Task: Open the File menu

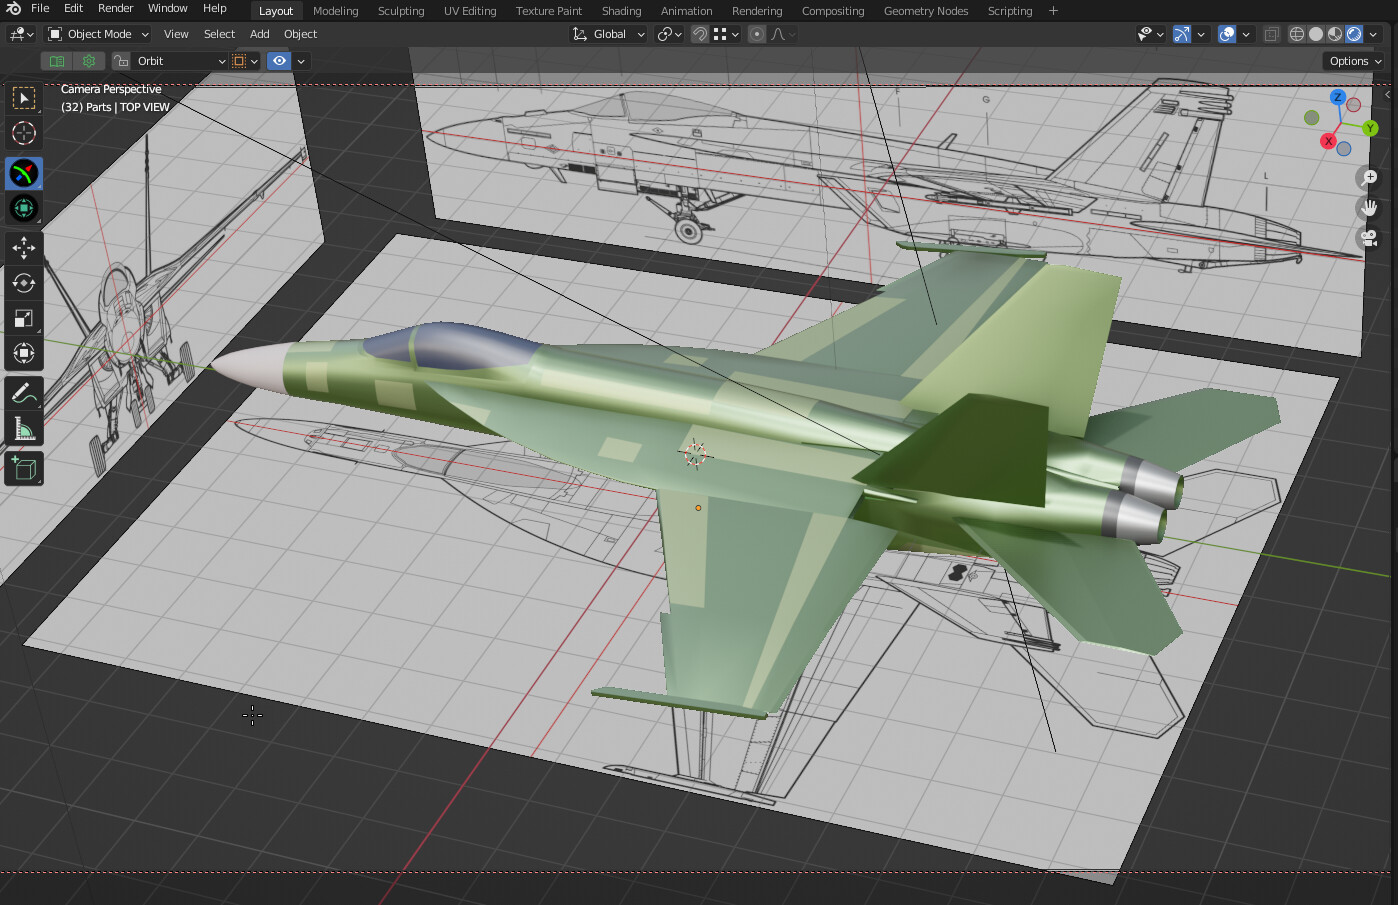Action: [40, 8]
